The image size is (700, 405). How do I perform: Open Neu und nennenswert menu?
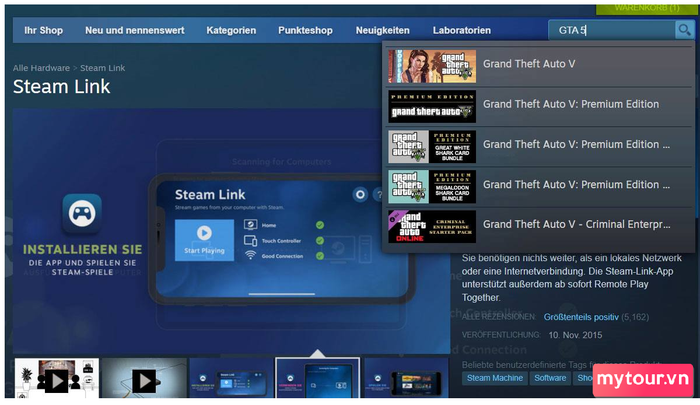coord(134,30)
